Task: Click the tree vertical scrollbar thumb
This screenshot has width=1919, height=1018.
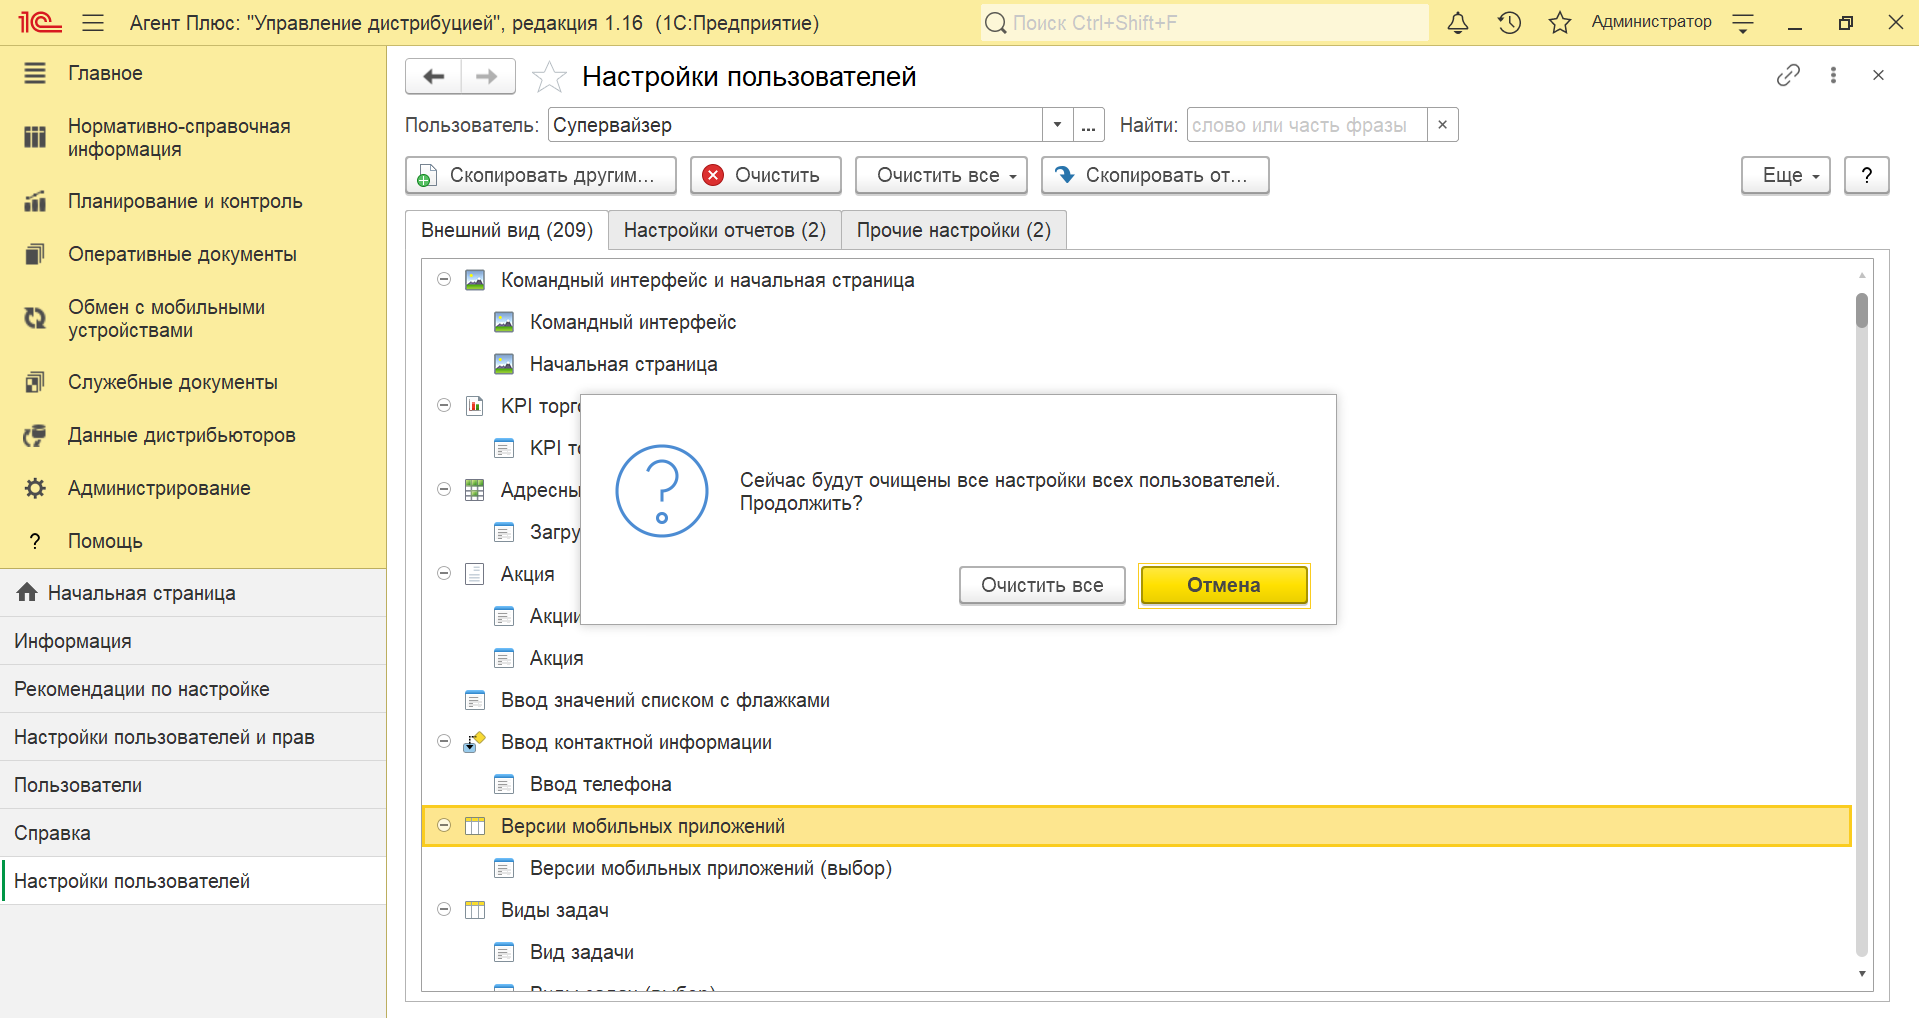Action: coord(1861,310)
